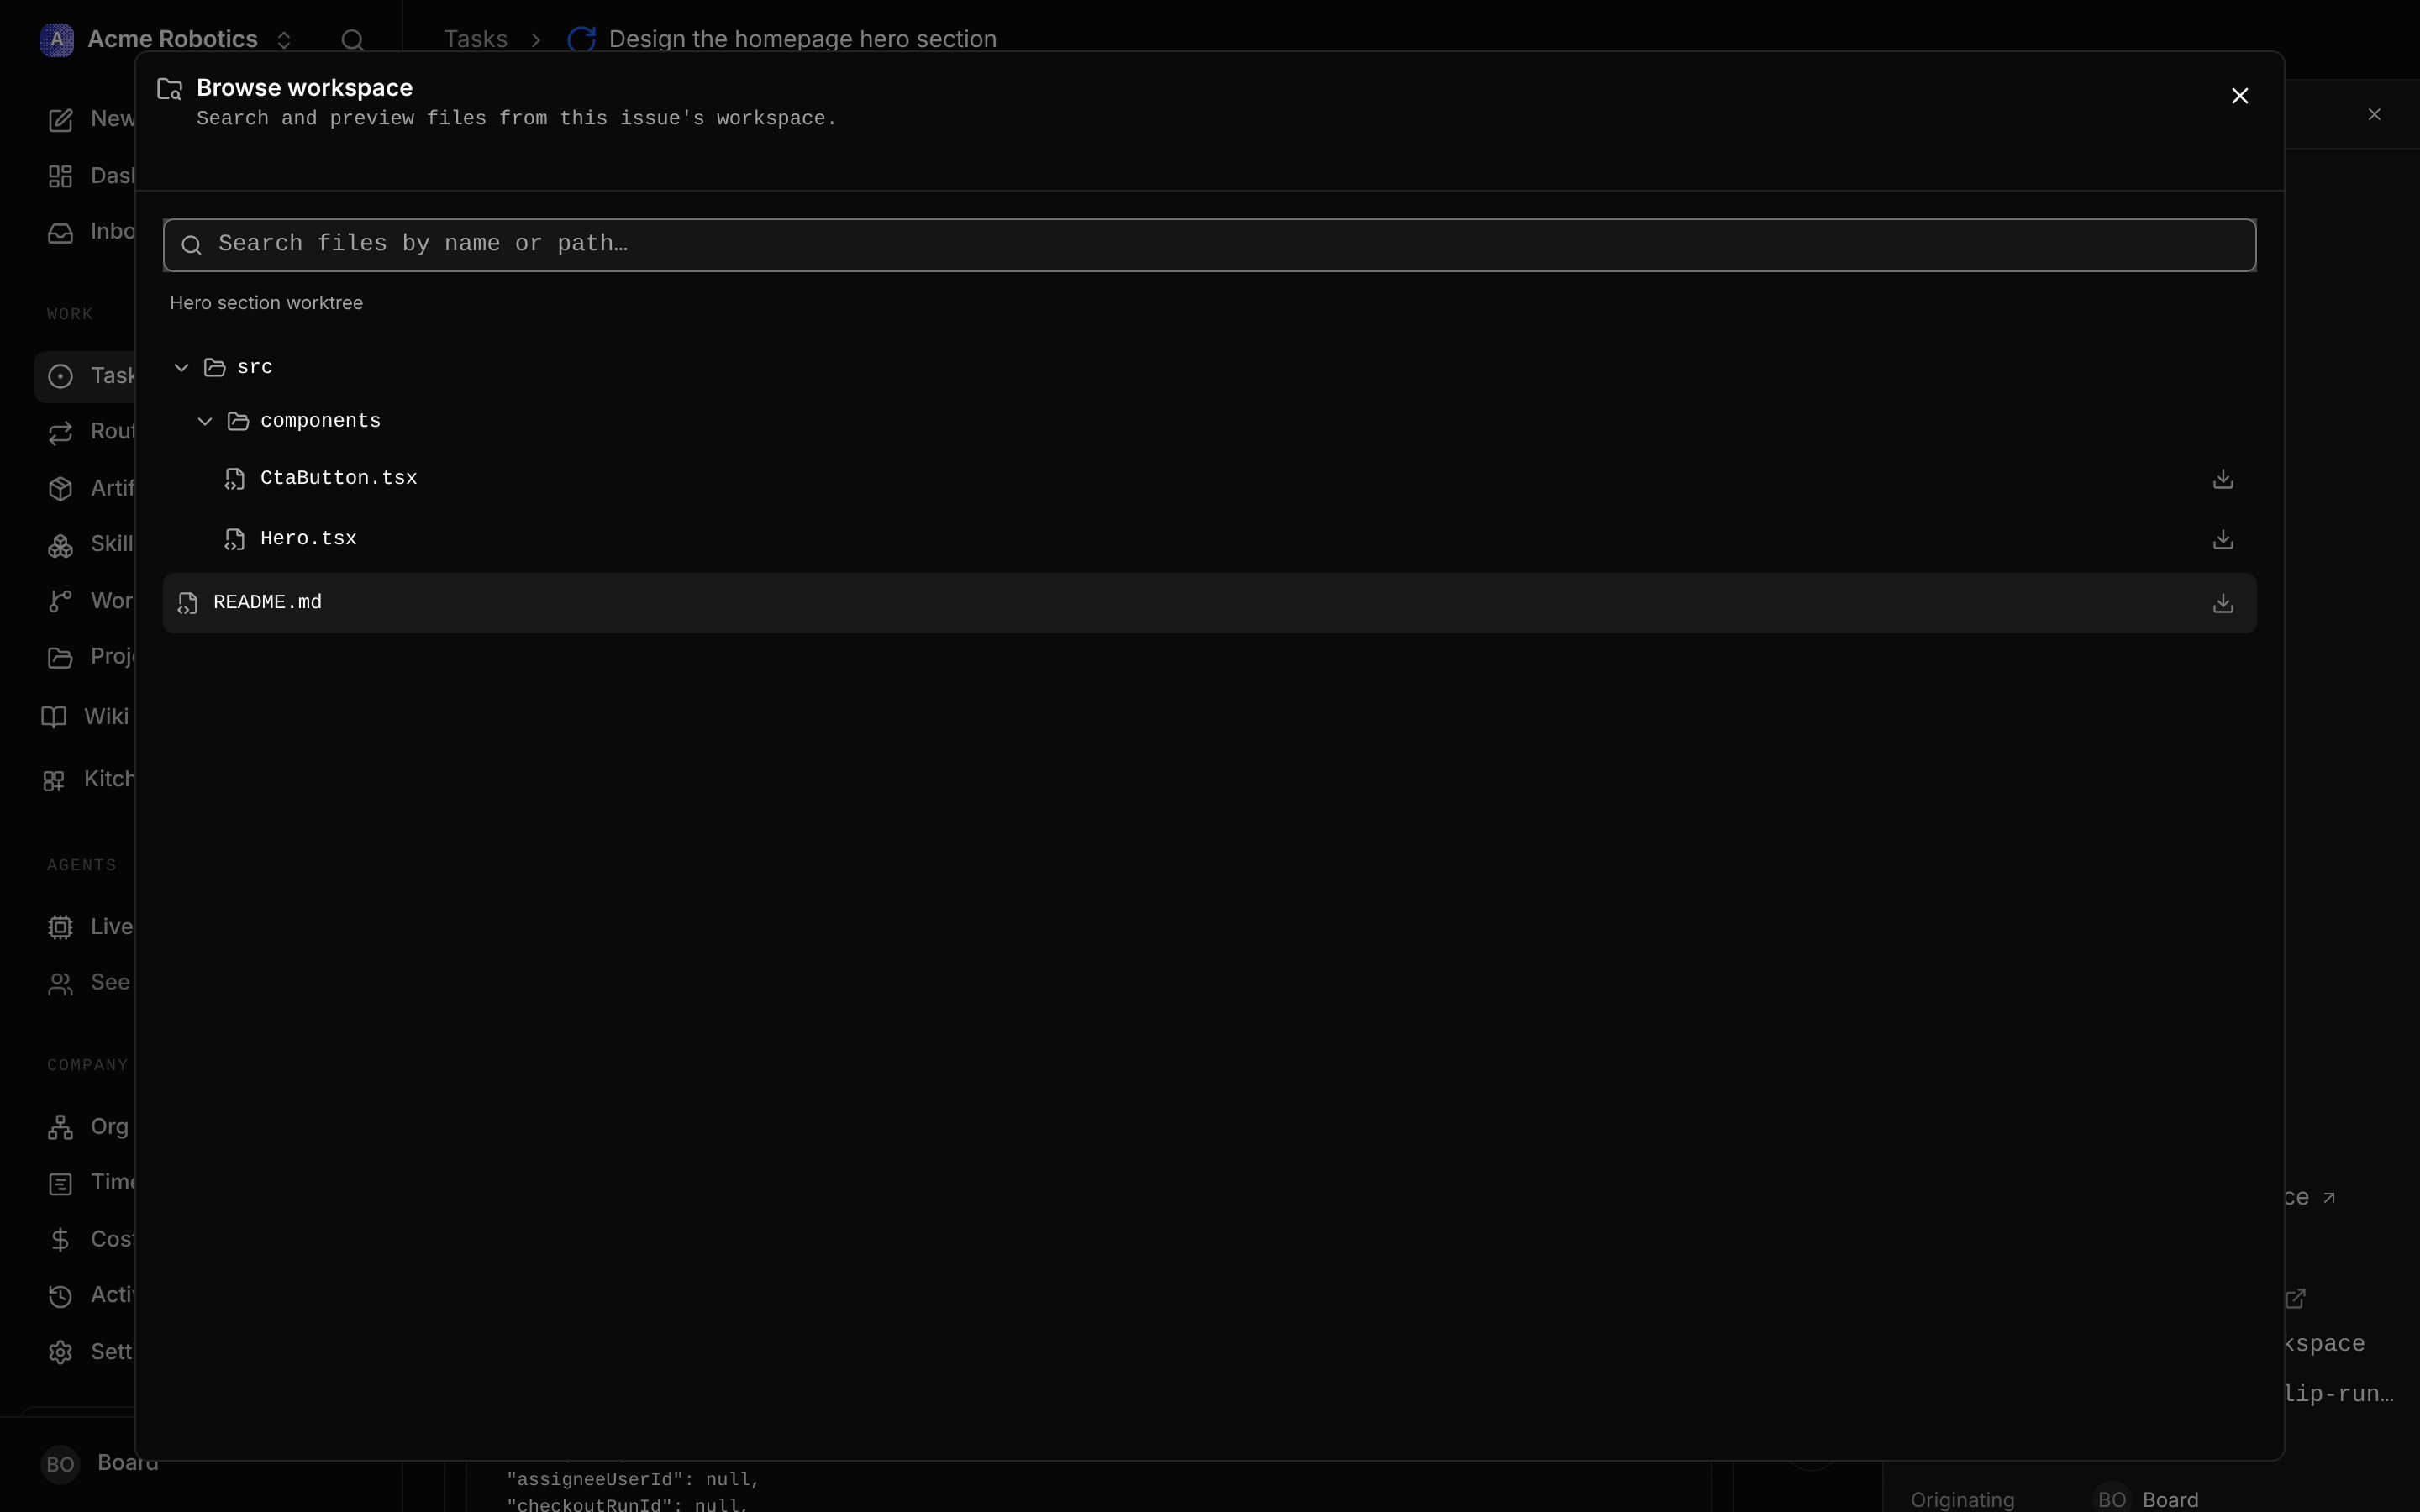
Task: Open the CtaButton.tsx file
Action: [x=338, y=478]
